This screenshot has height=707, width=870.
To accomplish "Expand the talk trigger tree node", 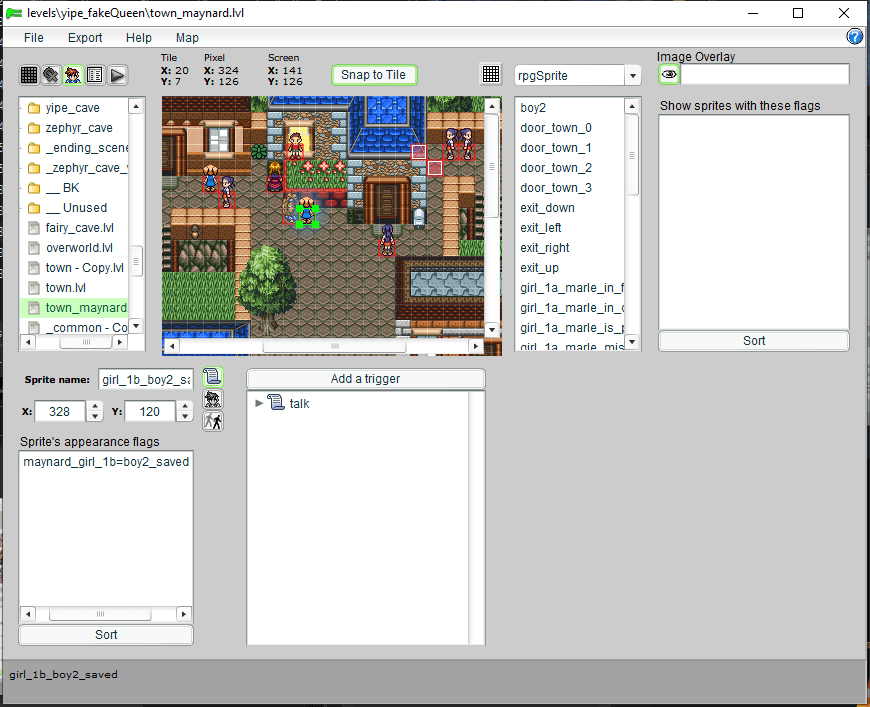I will [x=260, y=403].
